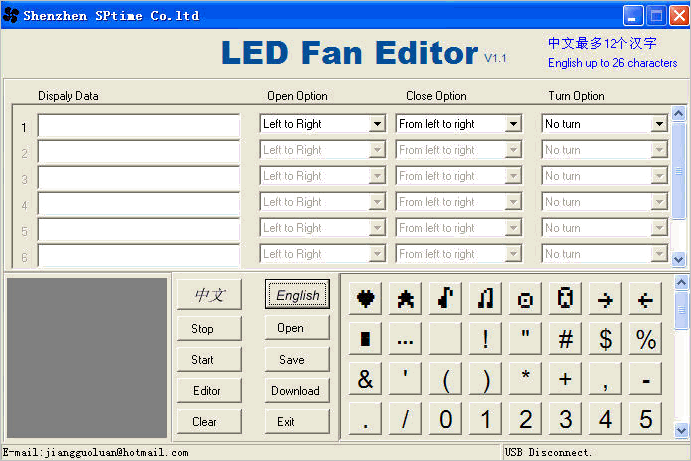Screen dimensions: 691x461
Task: Insert the square-with-dot symbol
Action: [525, 299]
